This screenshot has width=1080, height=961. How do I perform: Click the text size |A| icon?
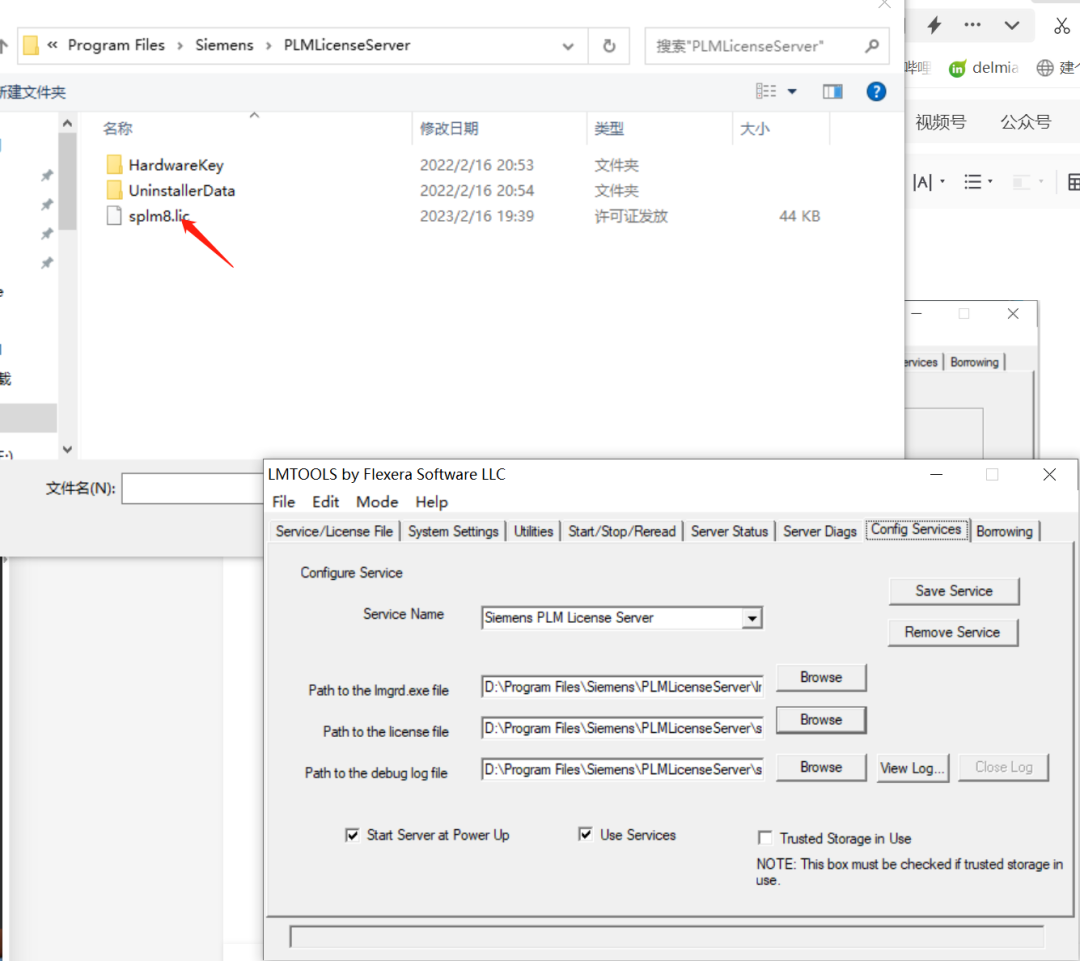coord(922,182)
